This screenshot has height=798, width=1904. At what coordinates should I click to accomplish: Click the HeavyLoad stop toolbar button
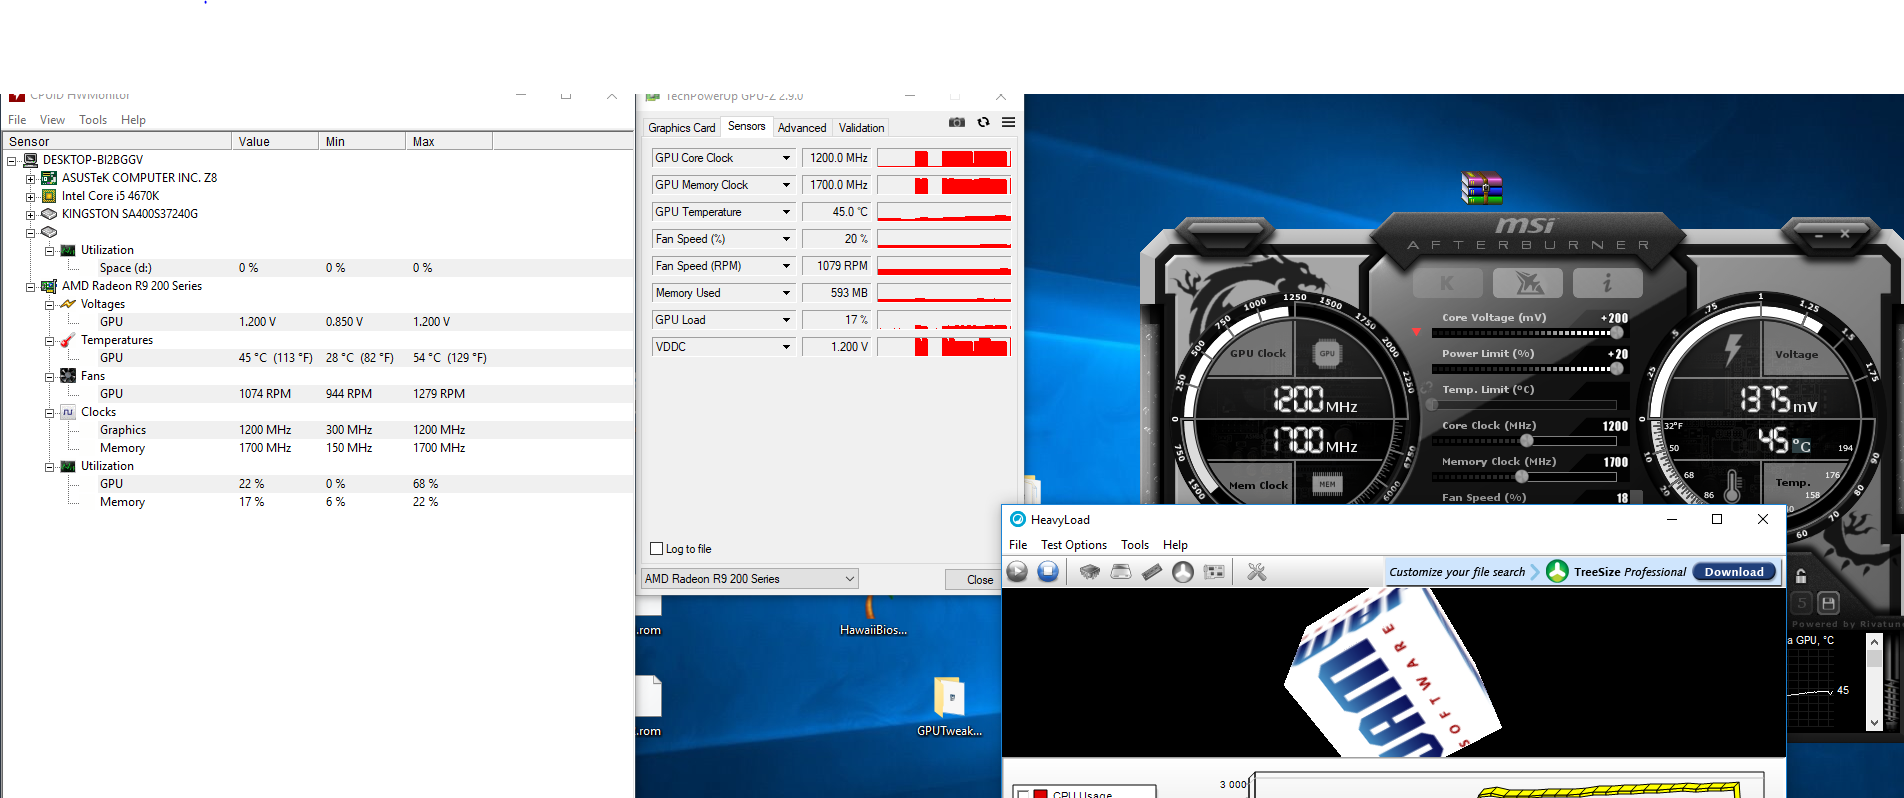pyautogui.click(x=1048, y=571)
